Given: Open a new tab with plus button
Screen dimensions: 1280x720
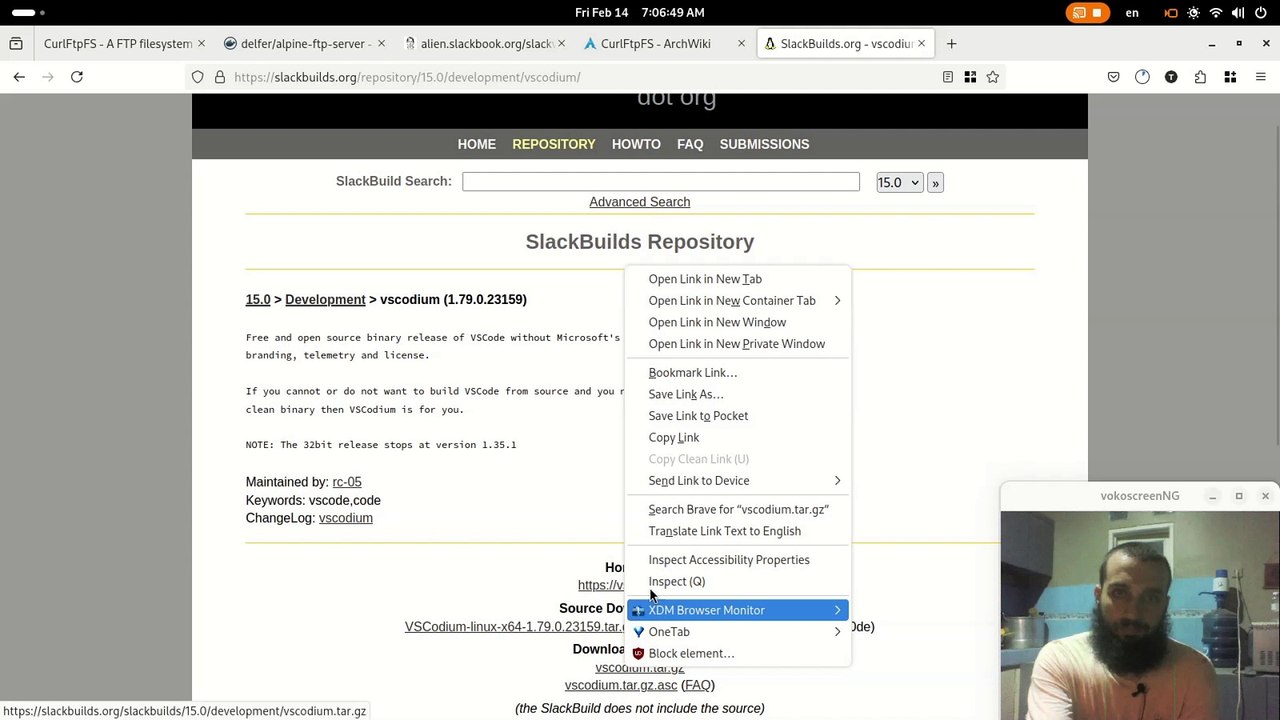Looking at the screenshot, I should (x=952, y=44).
